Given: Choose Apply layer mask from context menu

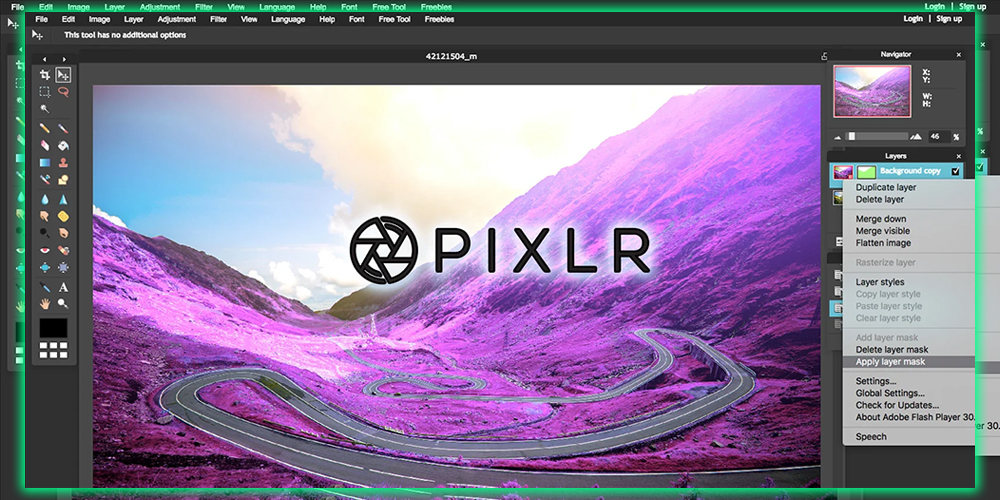Looking at the screenshot, I should 890,362.
